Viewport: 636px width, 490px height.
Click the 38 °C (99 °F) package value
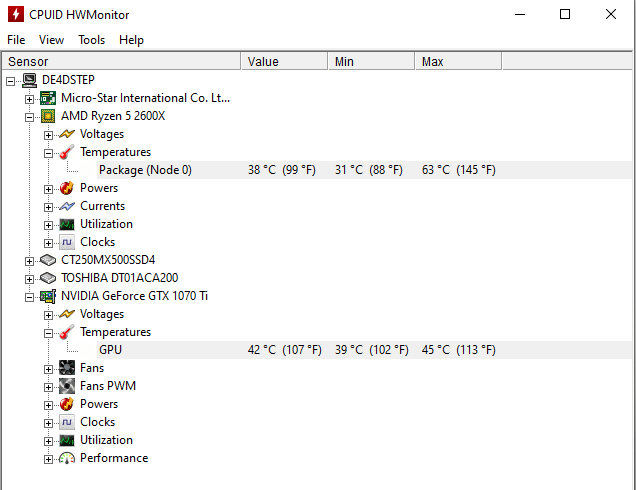[x=282, y=170]
